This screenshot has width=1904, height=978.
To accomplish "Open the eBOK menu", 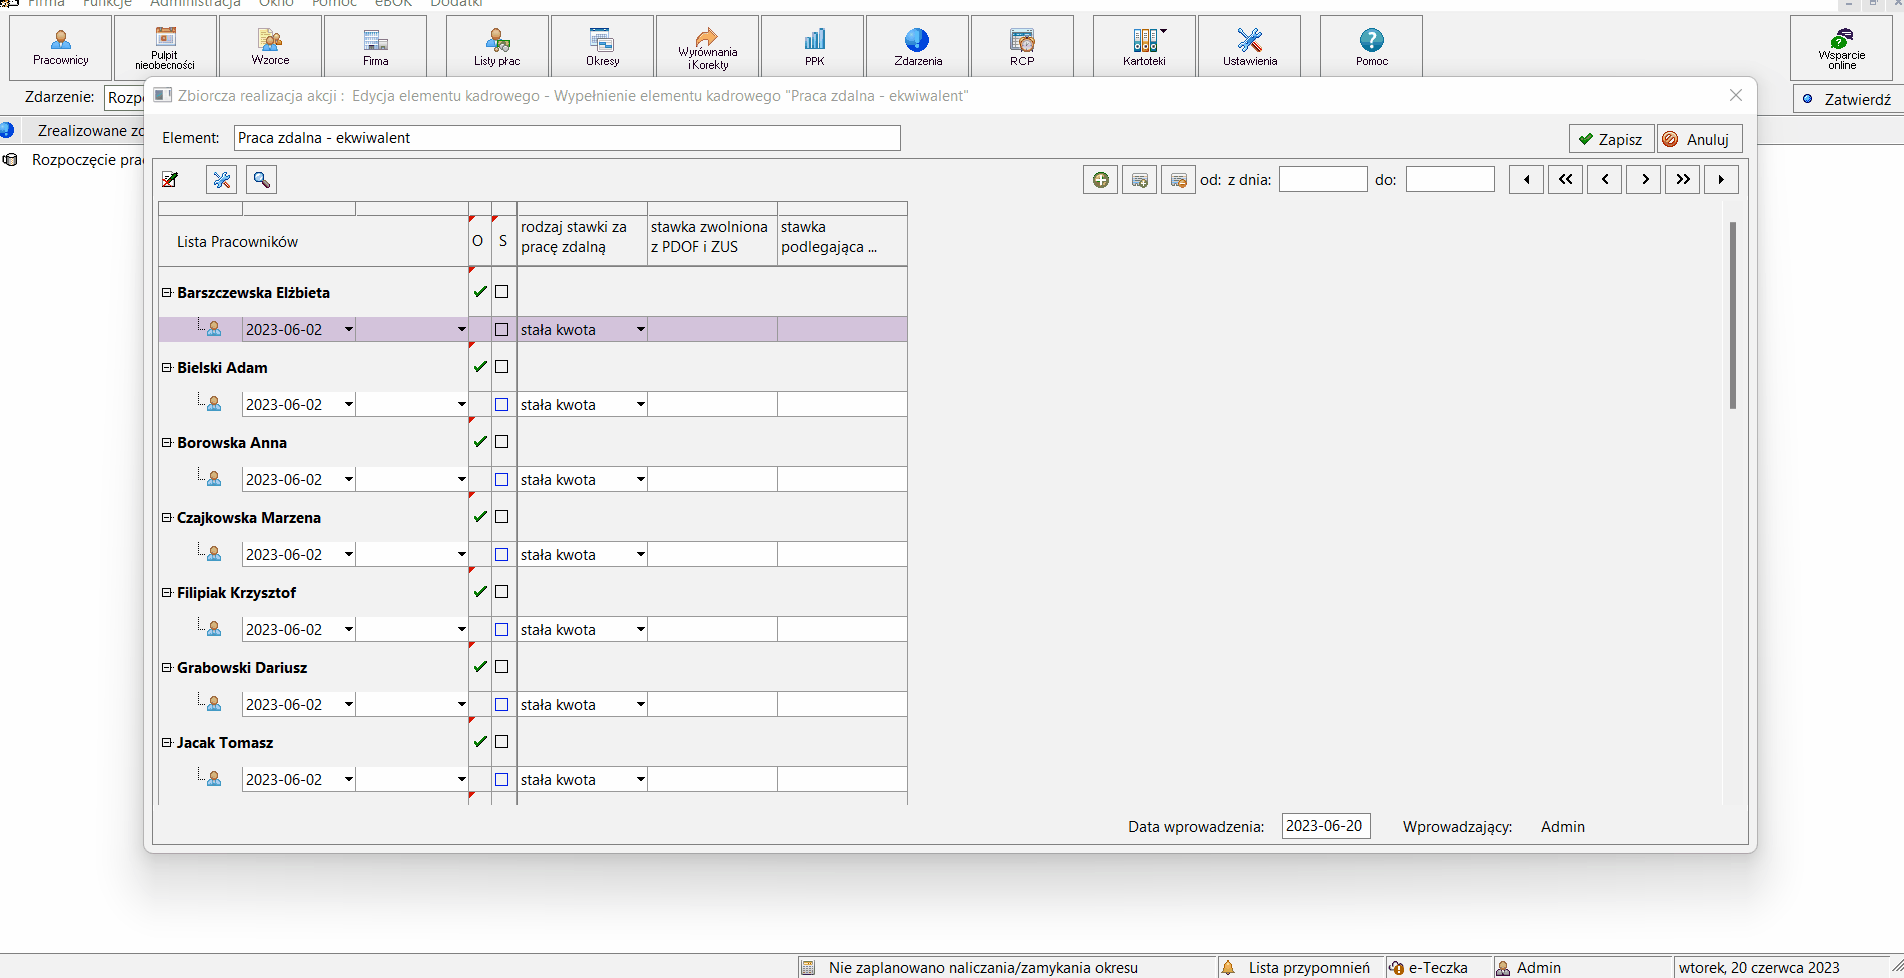I will pyautogui.click(x=393, y=3).
